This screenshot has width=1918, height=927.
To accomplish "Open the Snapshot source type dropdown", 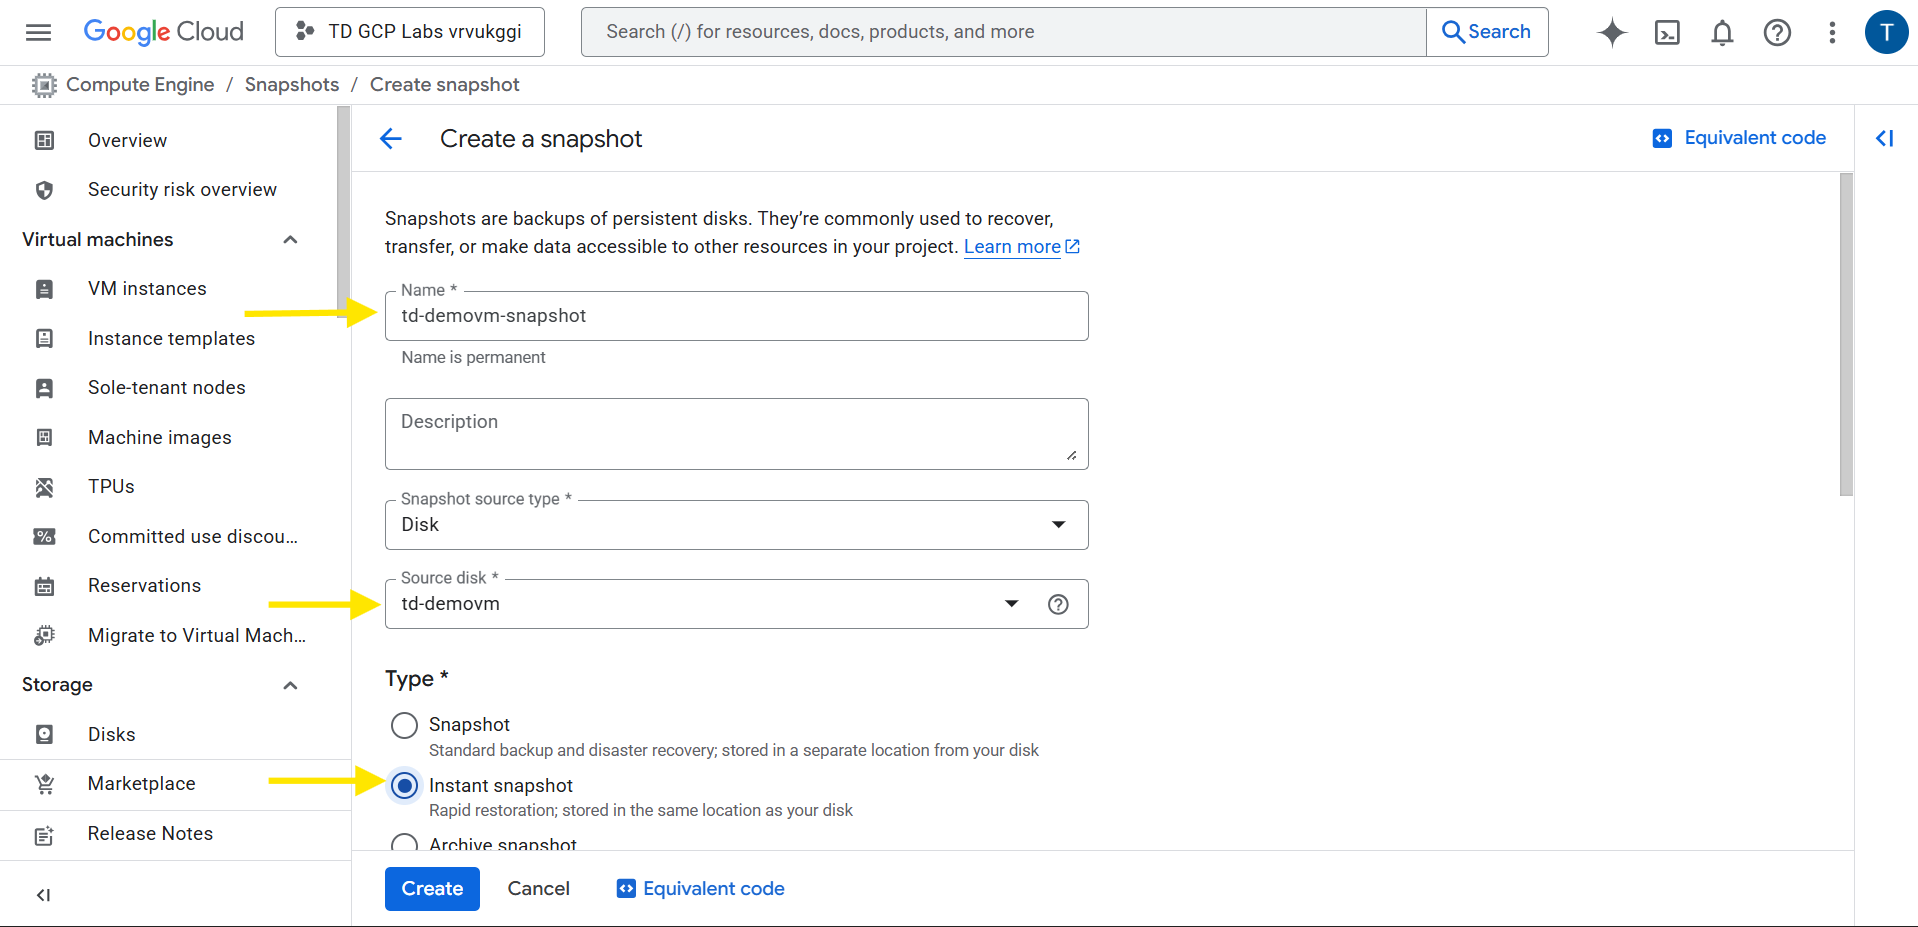I will tap(736, 525).
